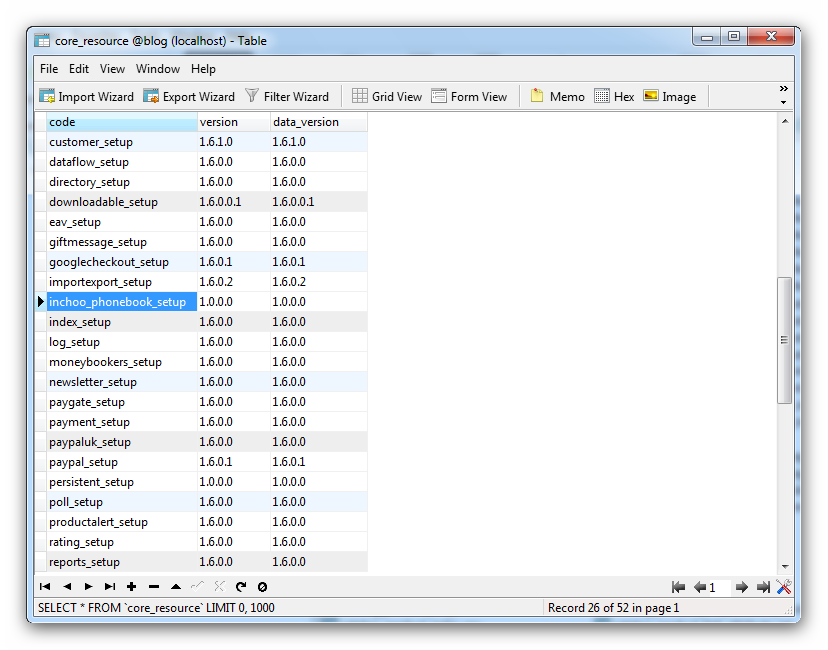
Task: Switch to Form View
Action: (469, 97)
